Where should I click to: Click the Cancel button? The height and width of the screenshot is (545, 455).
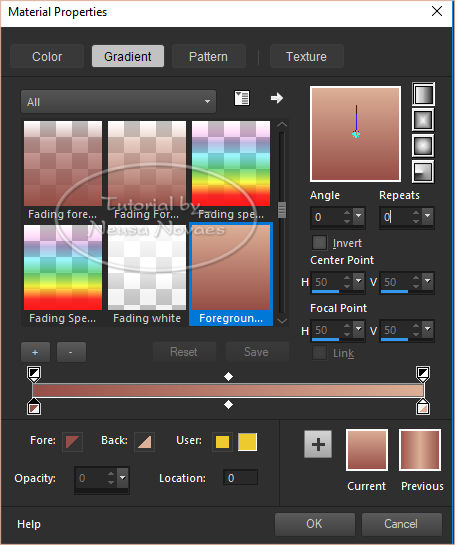tap(401, 524)
